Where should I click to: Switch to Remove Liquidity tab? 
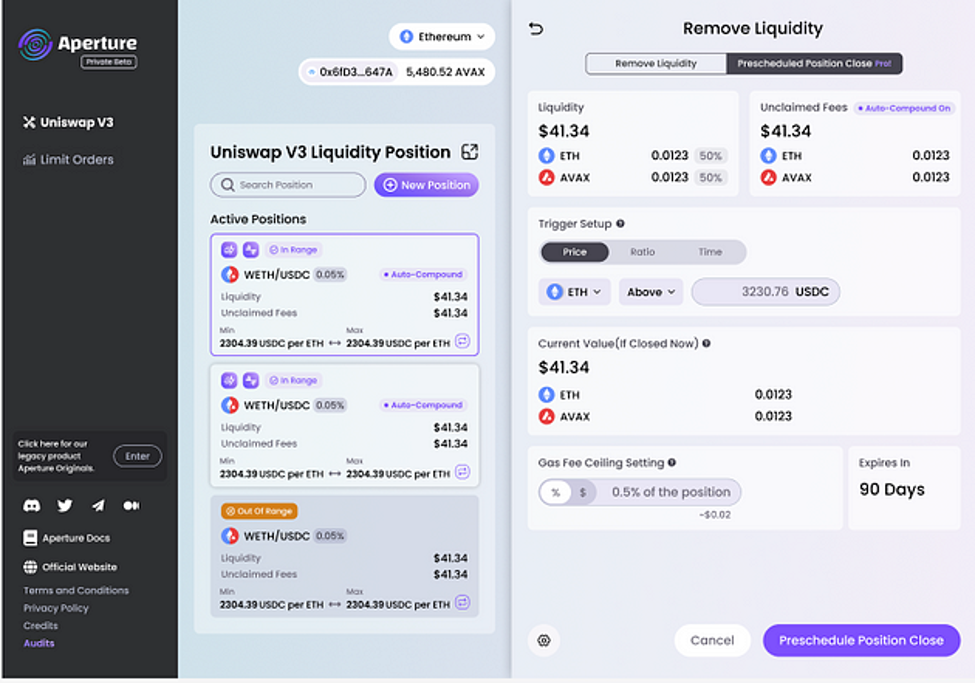[x=655, y=64]
